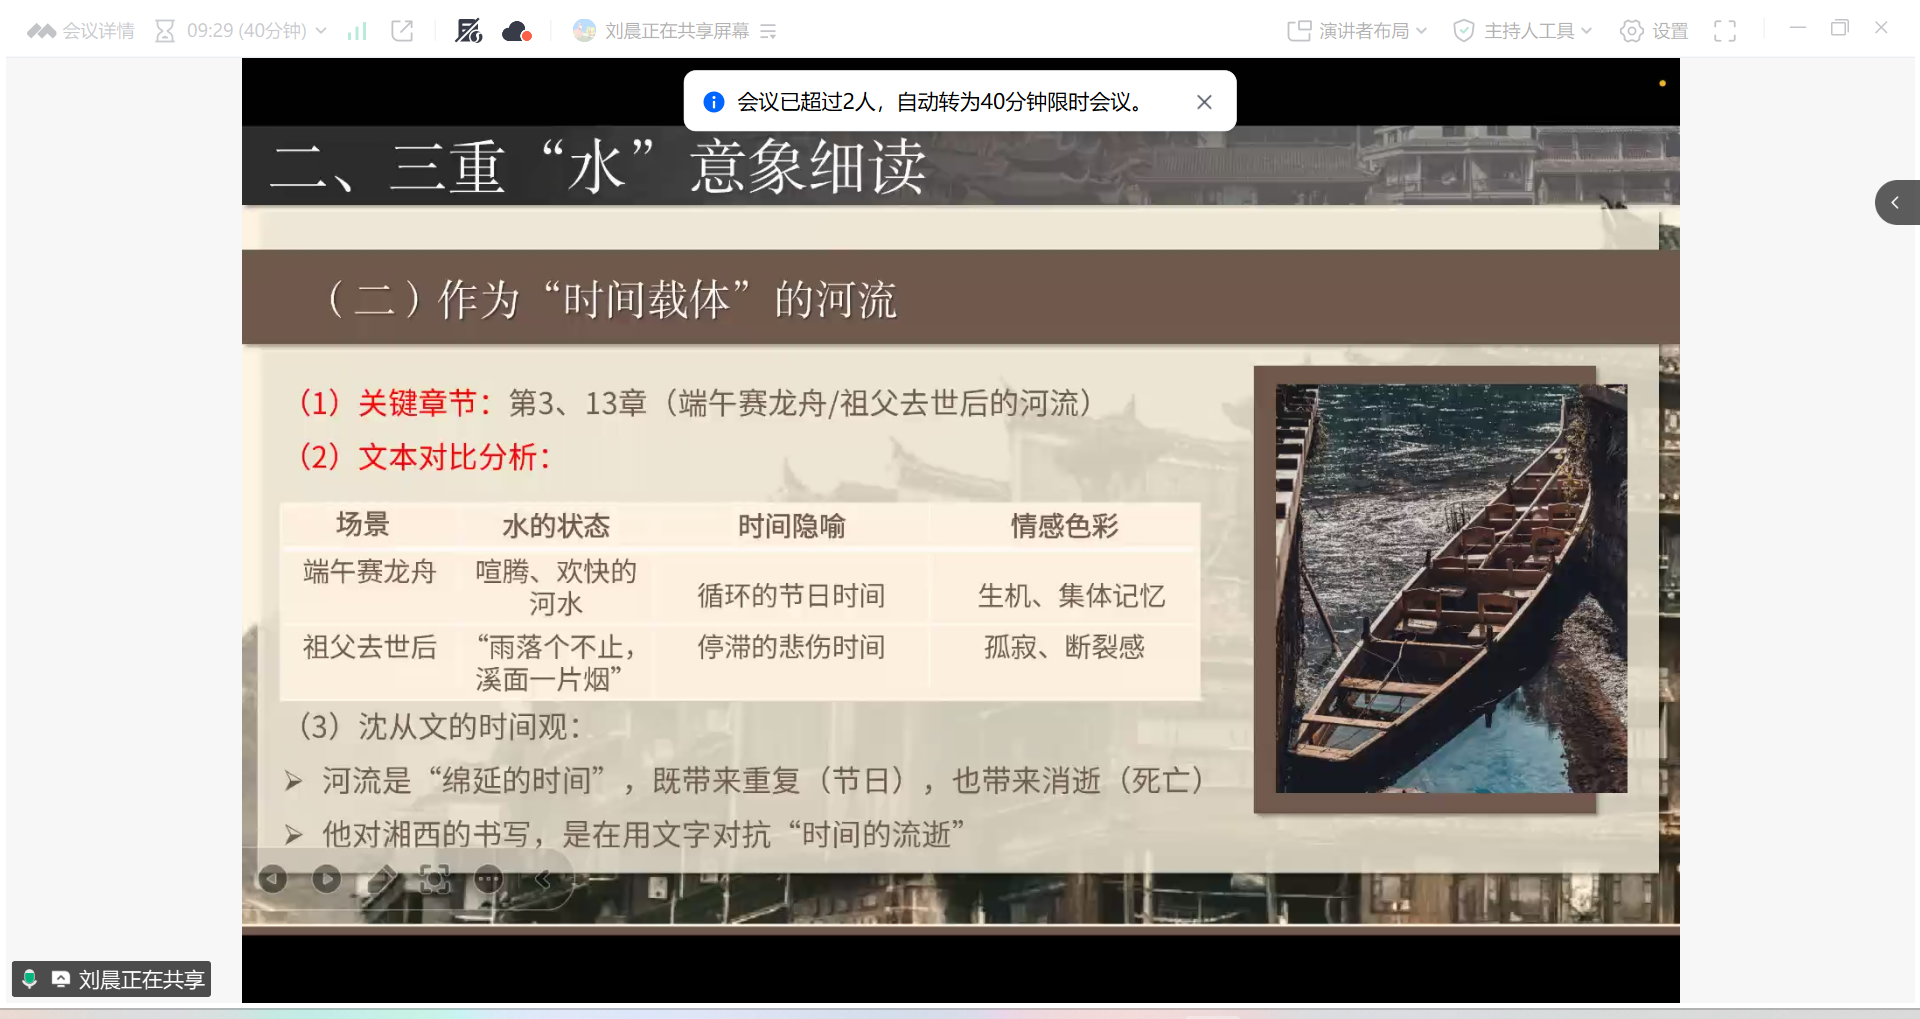Expand the 主持人工具 host tools dropdown

click(x=1522, y=31)
